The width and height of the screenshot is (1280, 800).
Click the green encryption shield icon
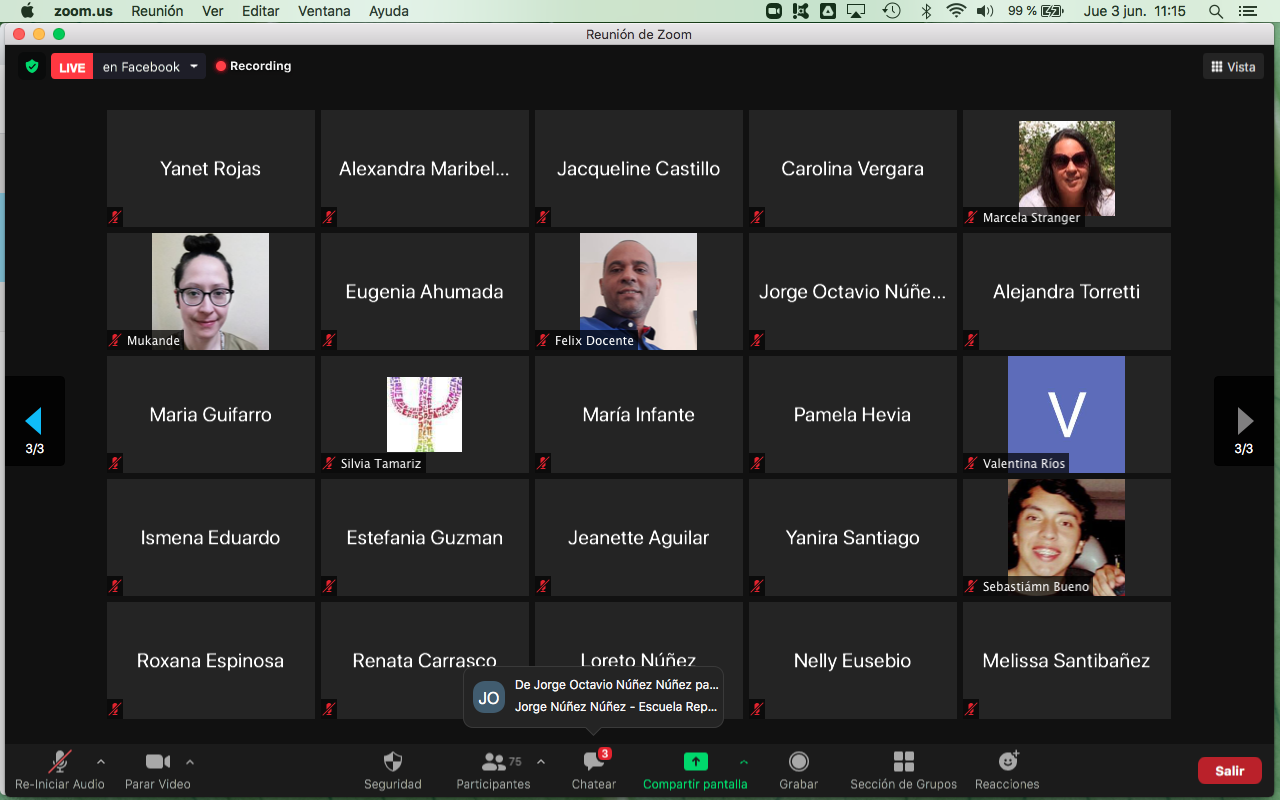tap(32, 67)
